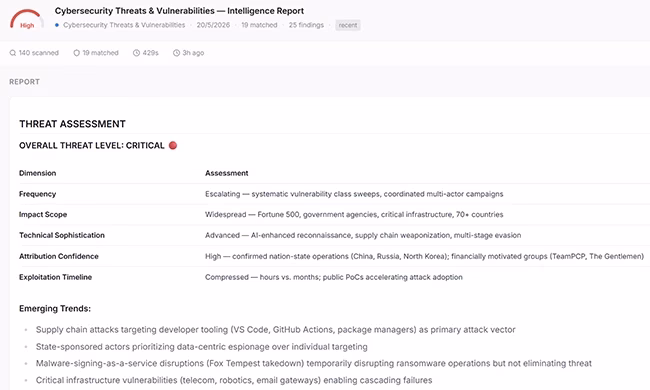Click the magnifier icon beside 140 scanned
The width and height of the screenshot is (650, 390).
pyautogui.click(x=13, y=53)
